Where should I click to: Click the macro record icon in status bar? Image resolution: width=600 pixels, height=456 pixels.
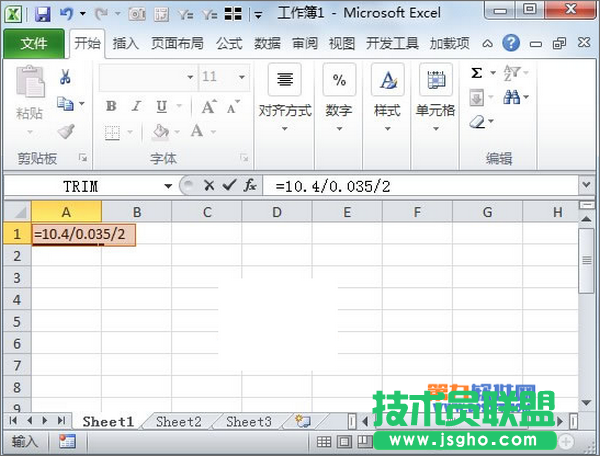pos(67,442)
